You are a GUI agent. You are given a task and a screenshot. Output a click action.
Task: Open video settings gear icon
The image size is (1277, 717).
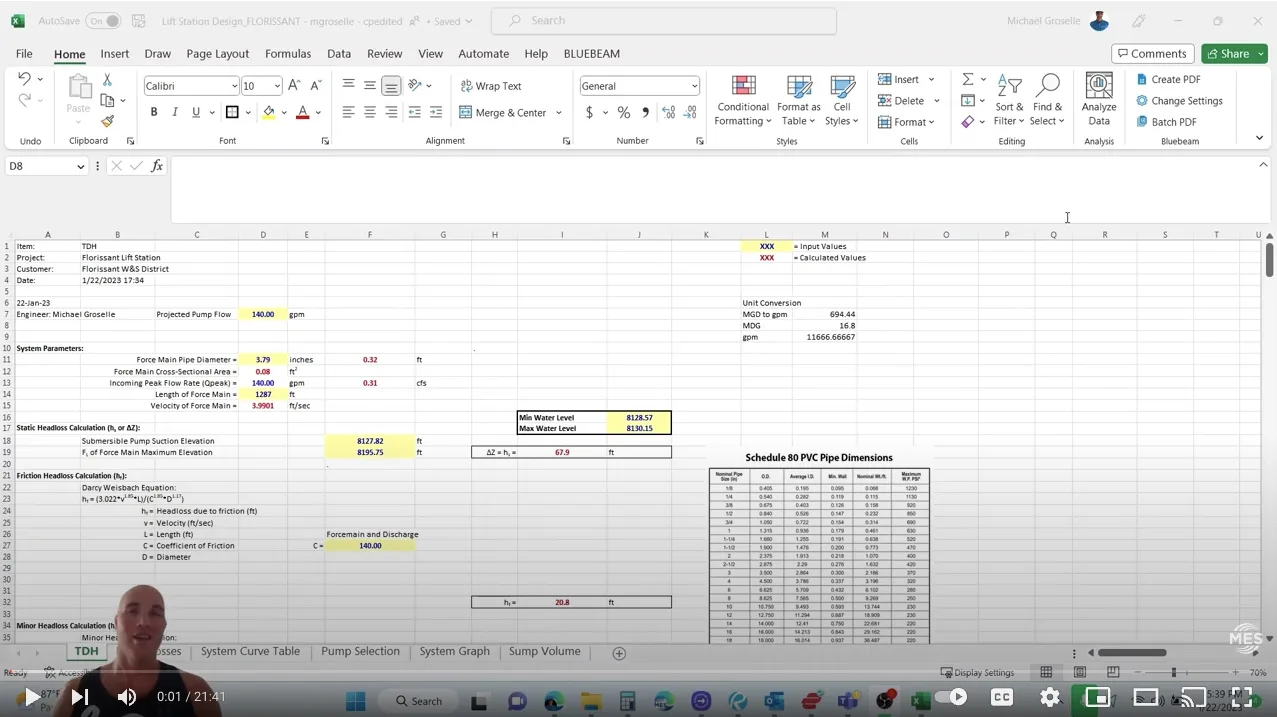(1050, 697)
